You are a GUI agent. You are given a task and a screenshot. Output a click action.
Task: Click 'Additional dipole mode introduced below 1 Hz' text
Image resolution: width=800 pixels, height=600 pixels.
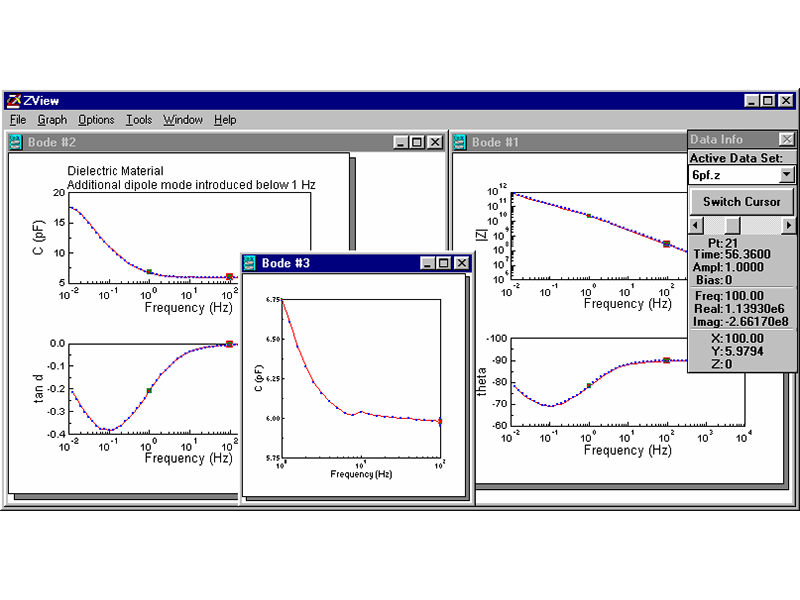191,185
